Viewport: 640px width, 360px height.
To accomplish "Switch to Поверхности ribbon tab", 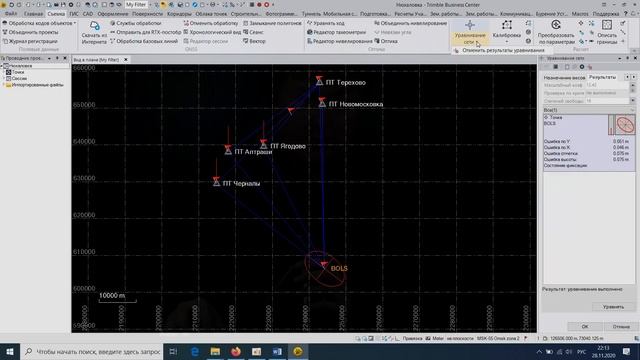I will tap(147, 14).
